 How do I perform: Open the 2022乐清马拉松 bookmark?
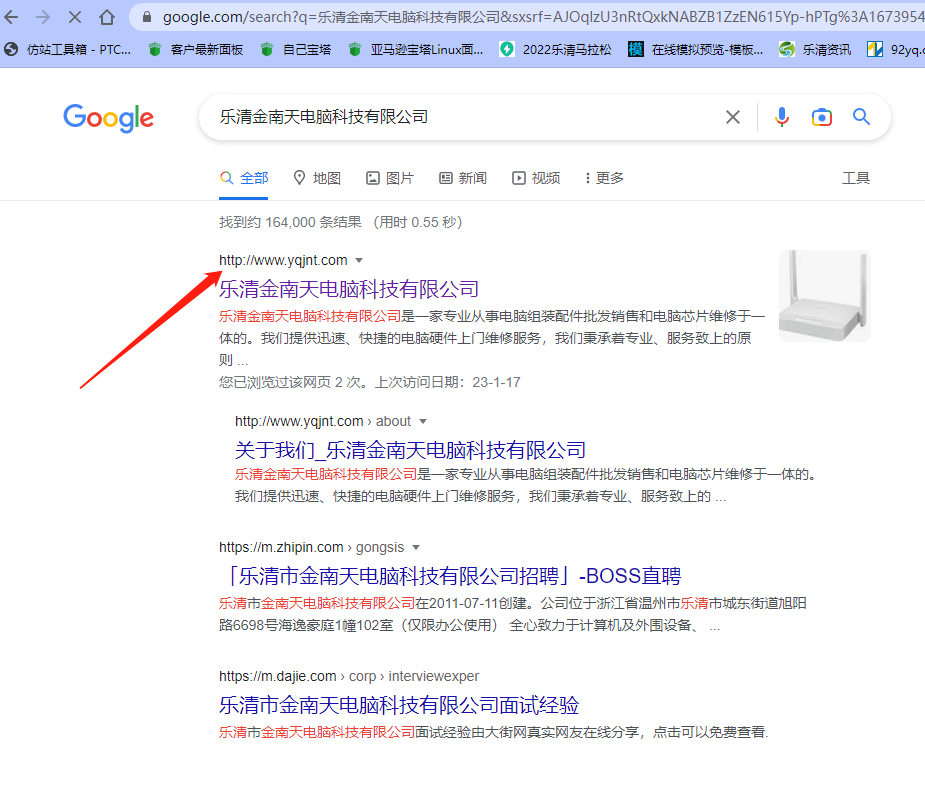[x=556, y=50]
